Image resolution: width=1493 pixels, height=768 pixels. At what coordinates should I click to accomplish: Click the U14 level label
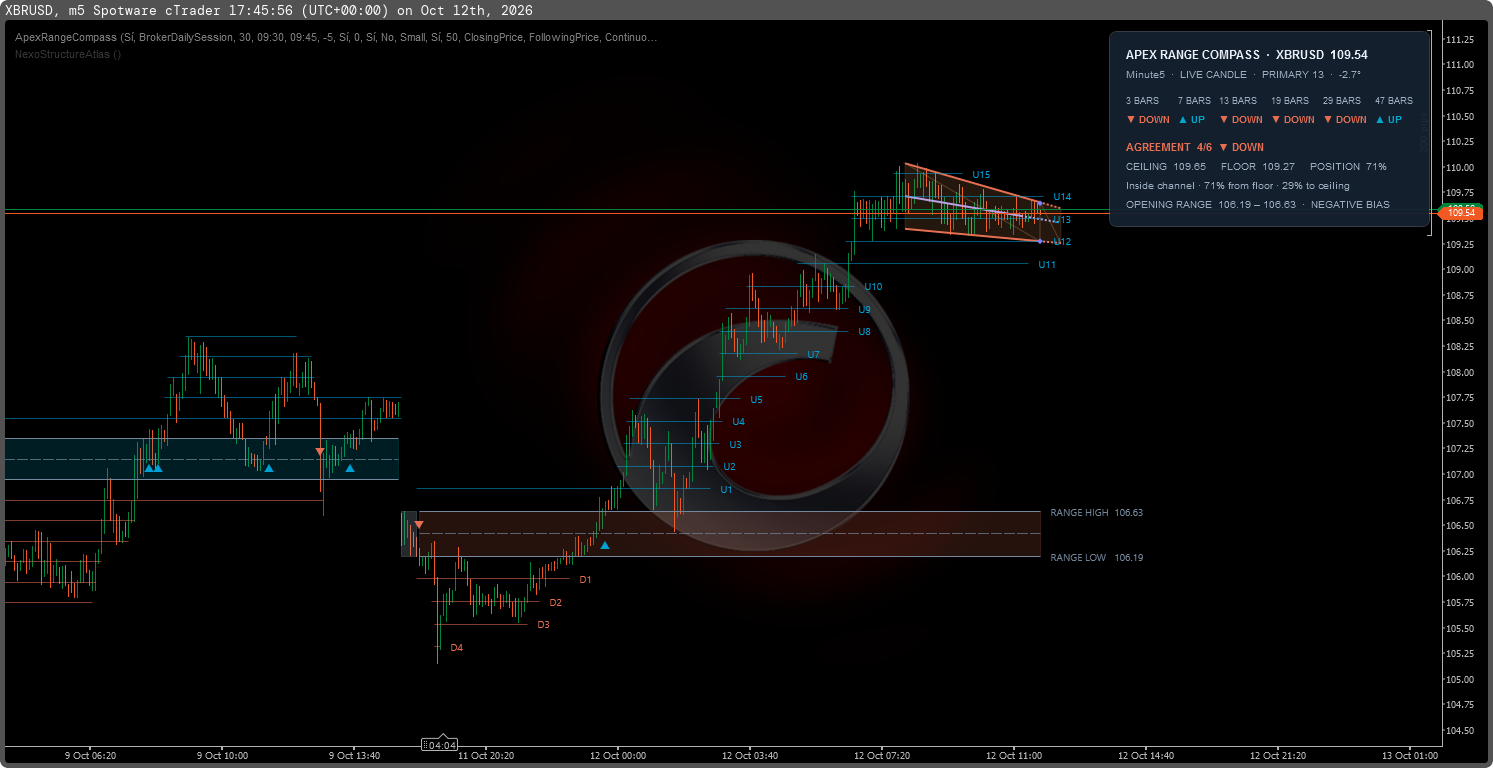(1062, 197)
